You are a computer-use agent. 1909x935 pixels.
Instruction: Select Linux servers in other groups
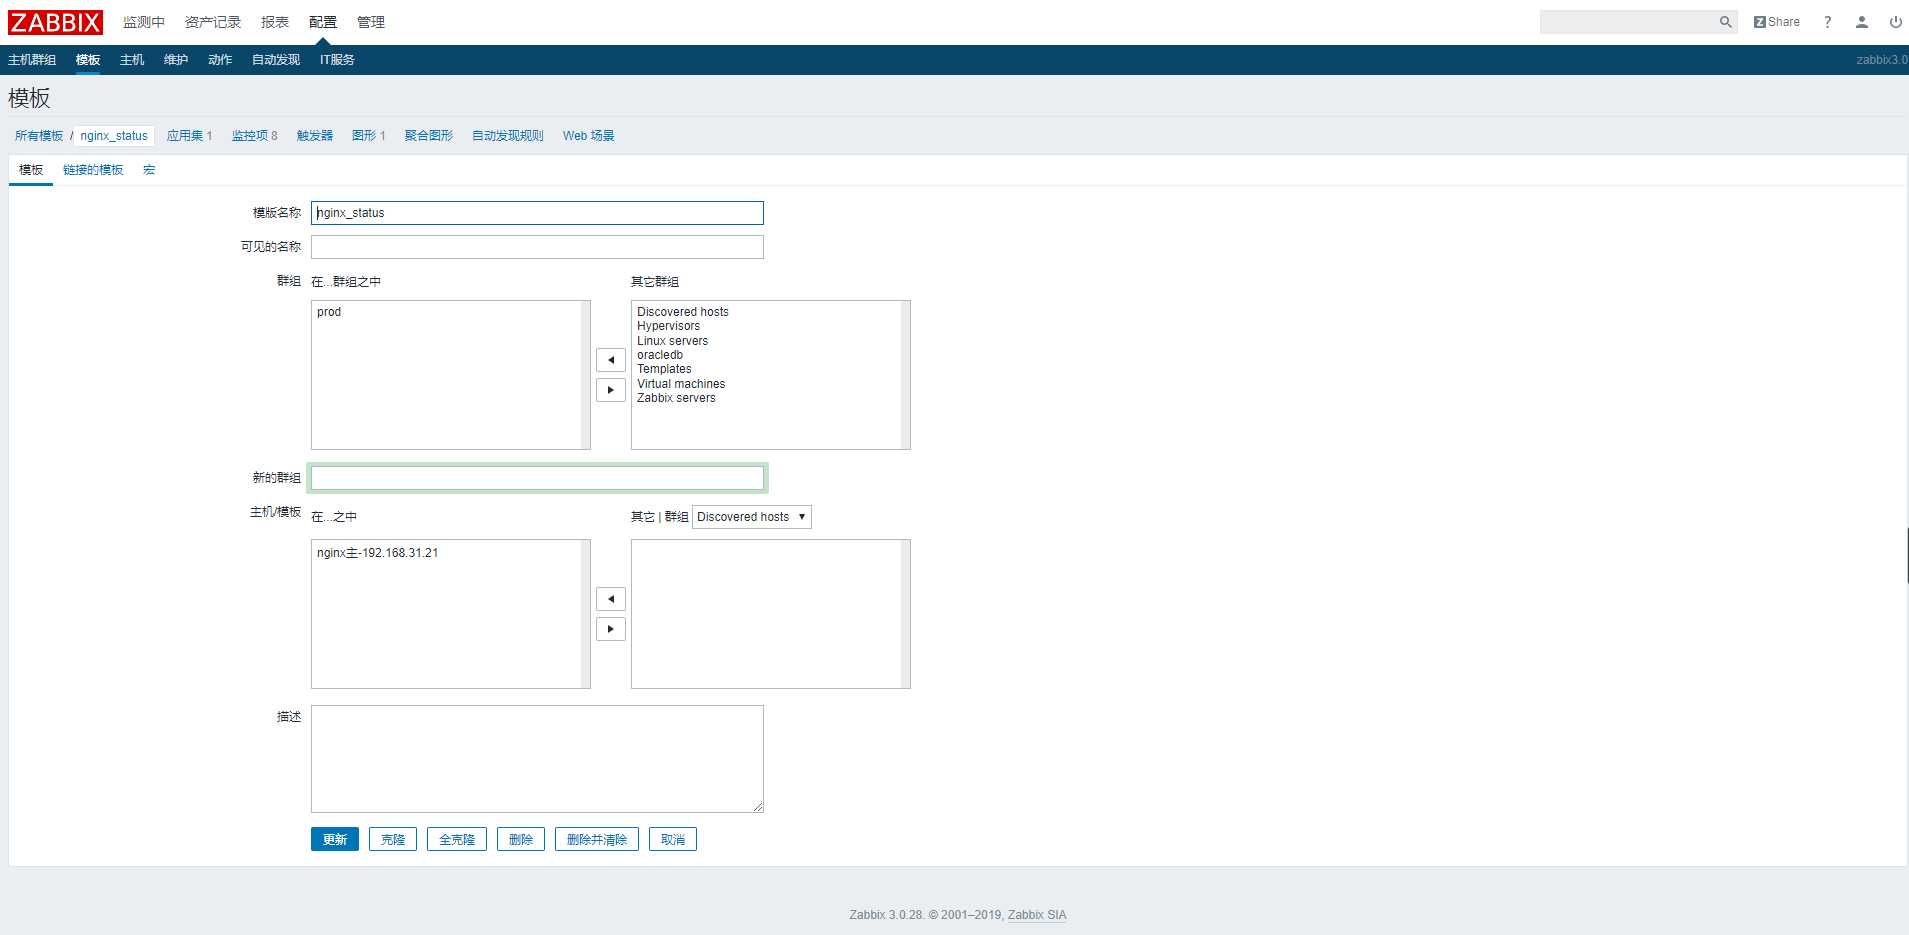(766, 341)
